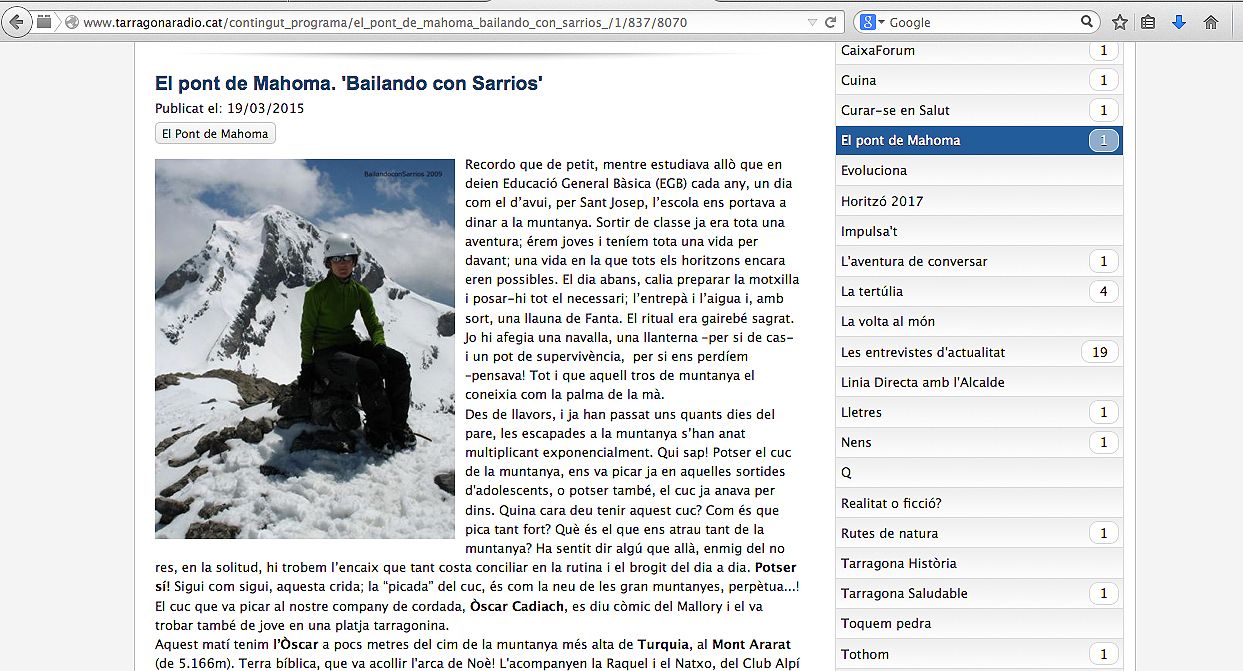1243x671 pixels.
Task: Open Les entrevistes d'actualitat category
Action: tap(979, 352)
